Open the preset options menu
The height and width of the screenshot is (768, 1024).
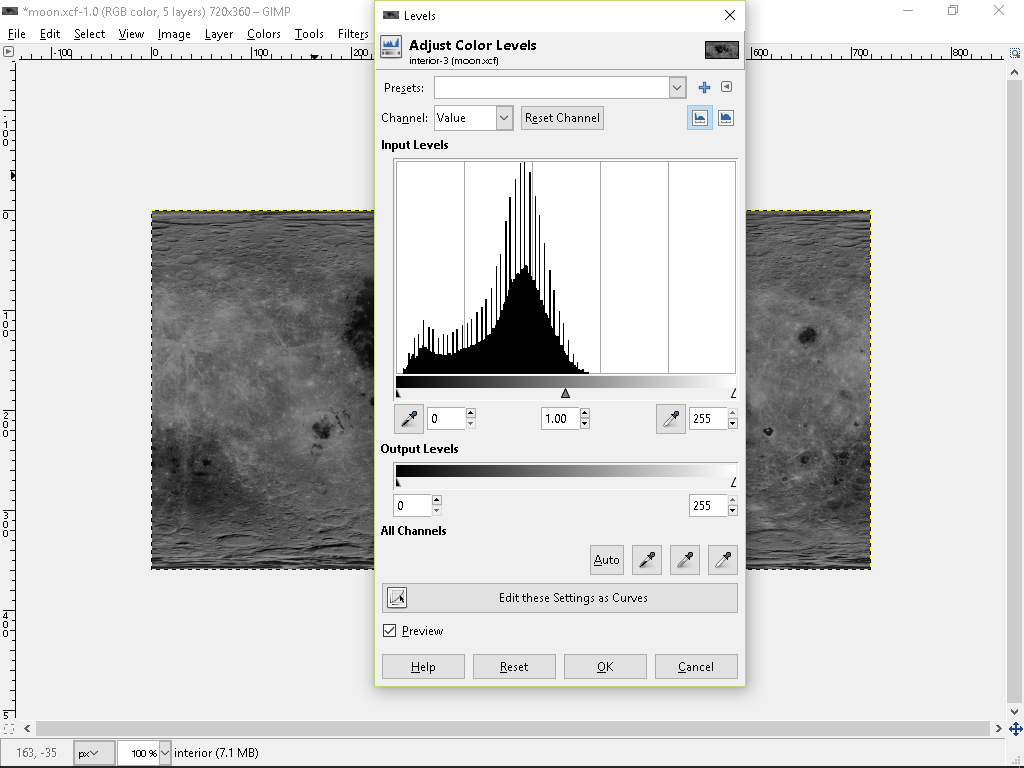tap(726, 87)
